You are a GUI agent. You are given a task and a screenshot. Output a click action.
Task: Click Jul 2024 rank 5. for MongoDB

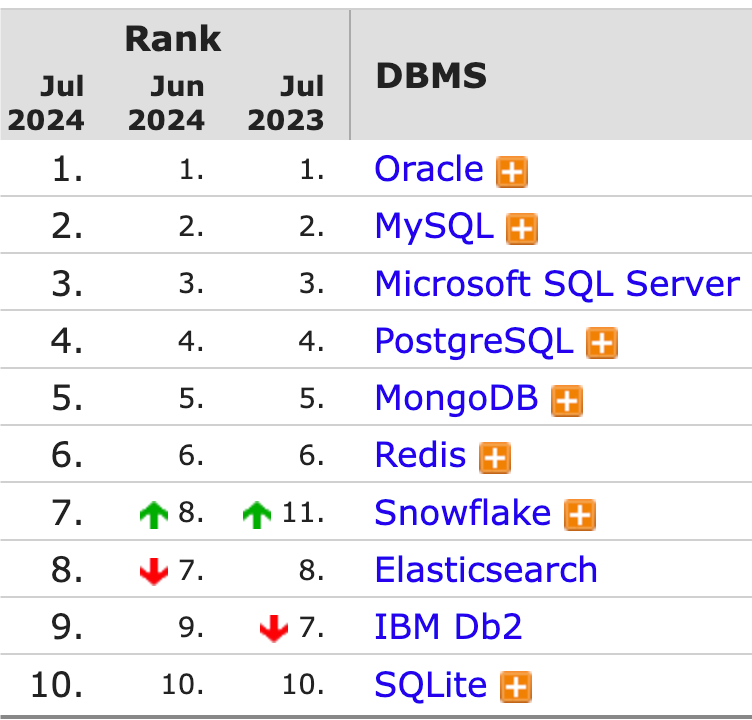67,398
